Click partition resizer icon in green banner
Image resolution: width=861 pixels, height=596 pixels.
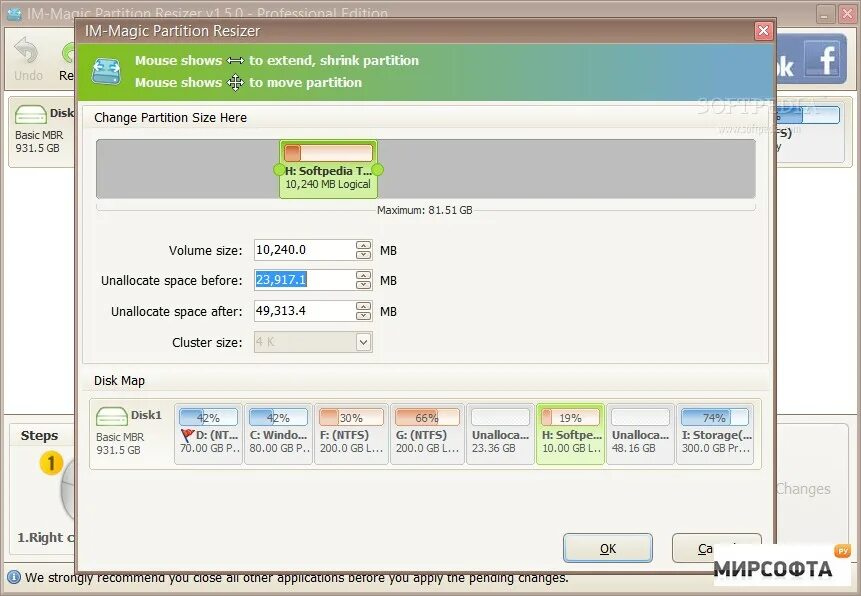(x=106, y=71)
